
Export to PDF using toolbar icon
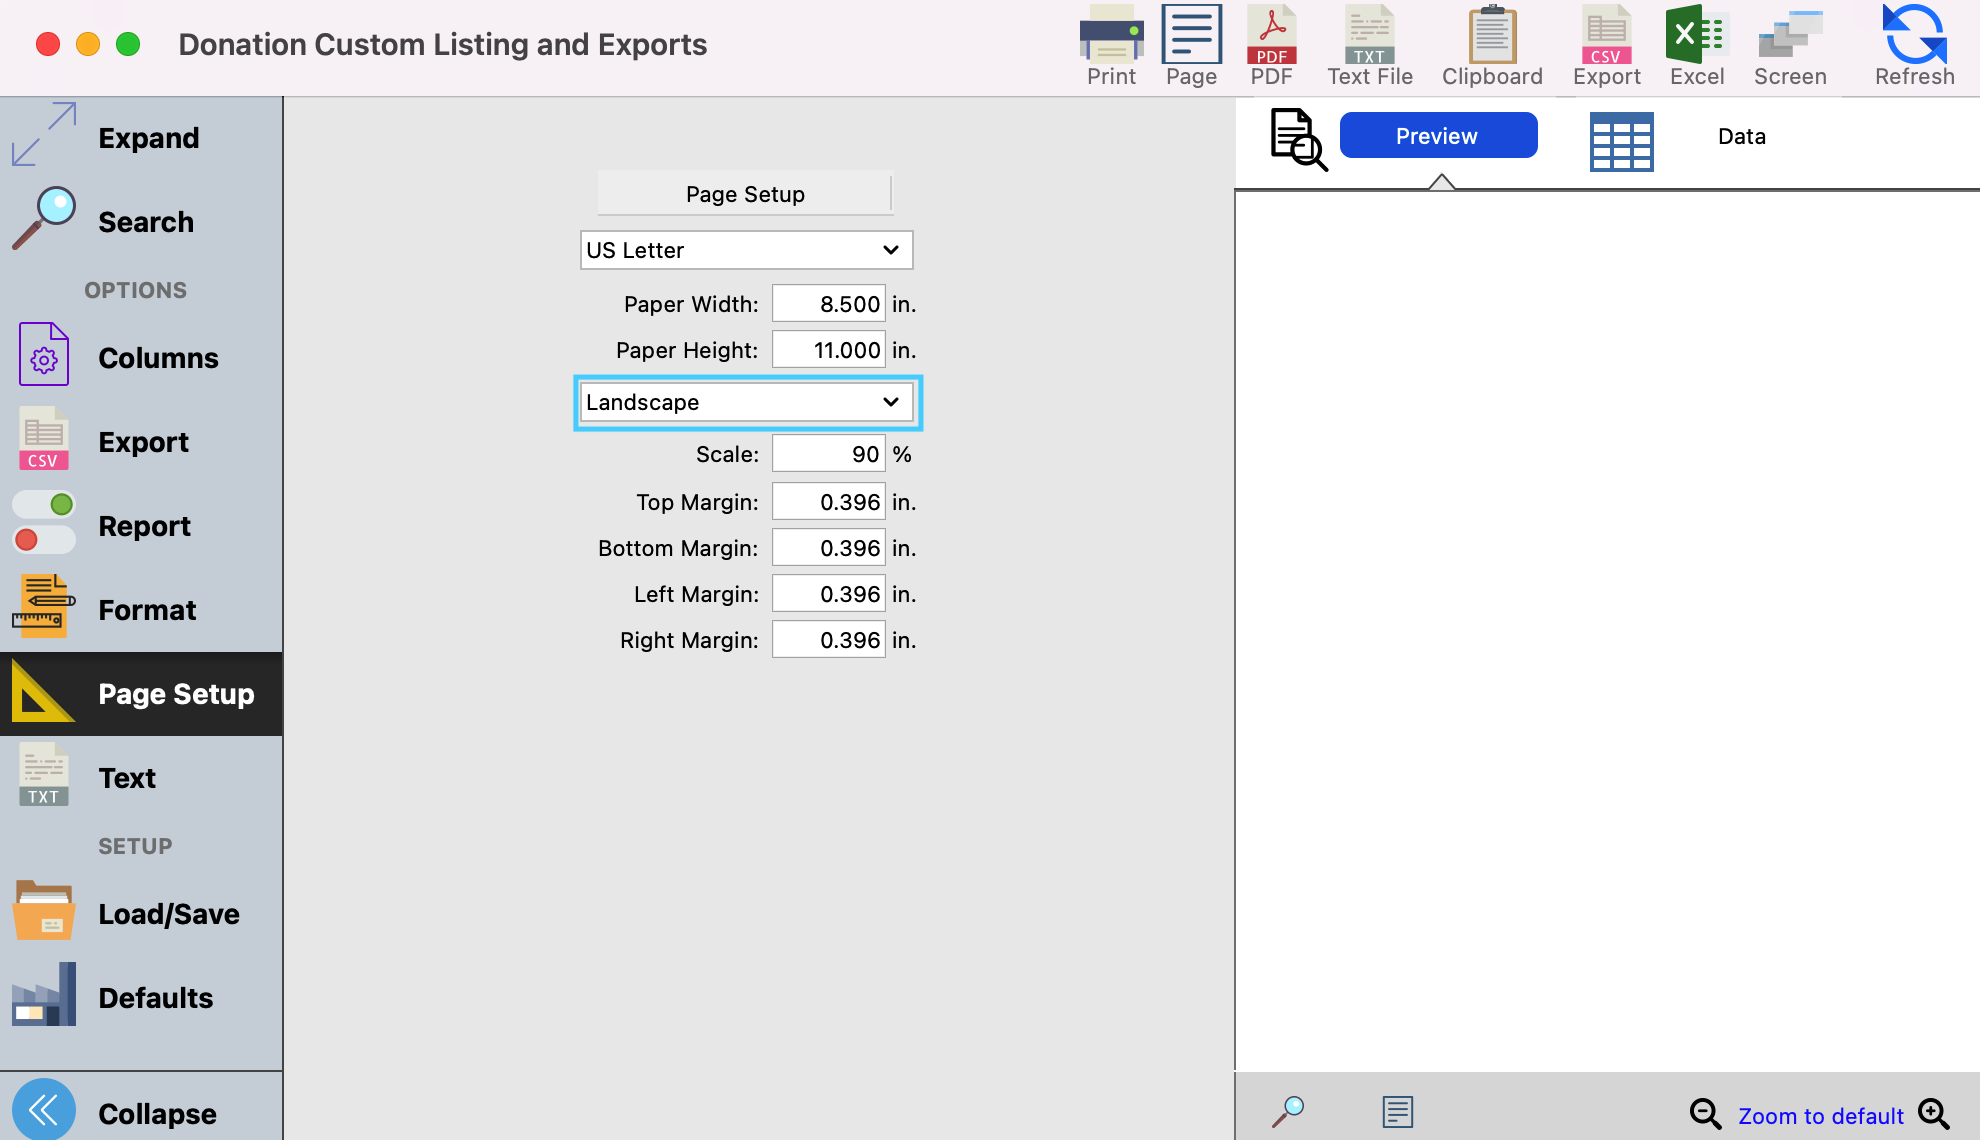point(1271,35)
